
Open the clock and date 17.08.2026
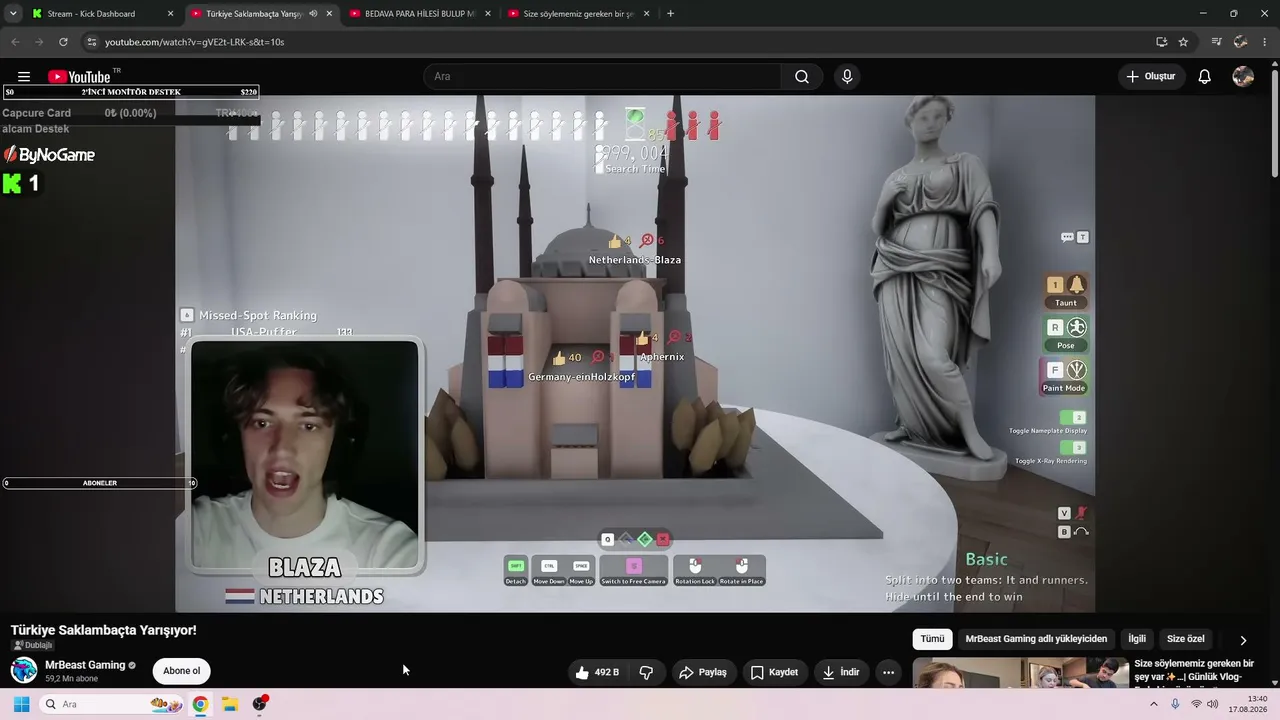pyautogui.click(x=1248, y=704)
